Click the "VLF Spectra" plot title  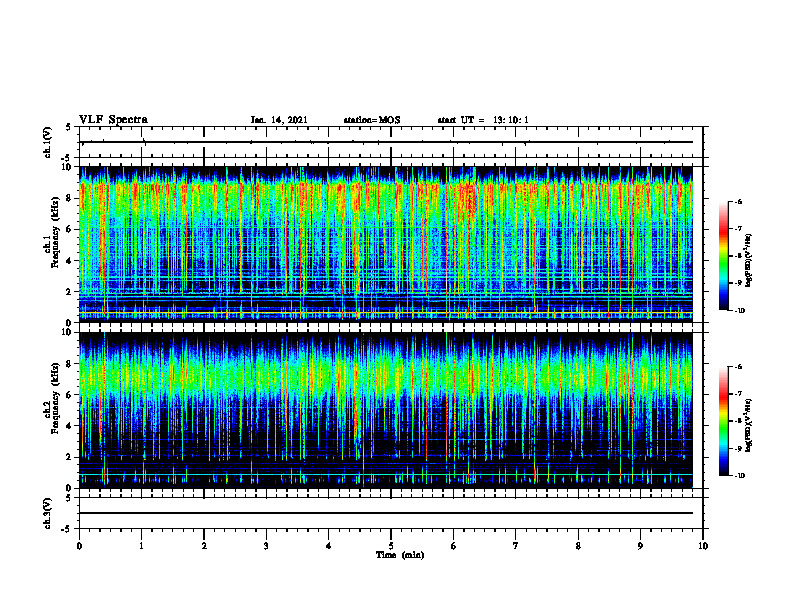(x=113, y=120)
